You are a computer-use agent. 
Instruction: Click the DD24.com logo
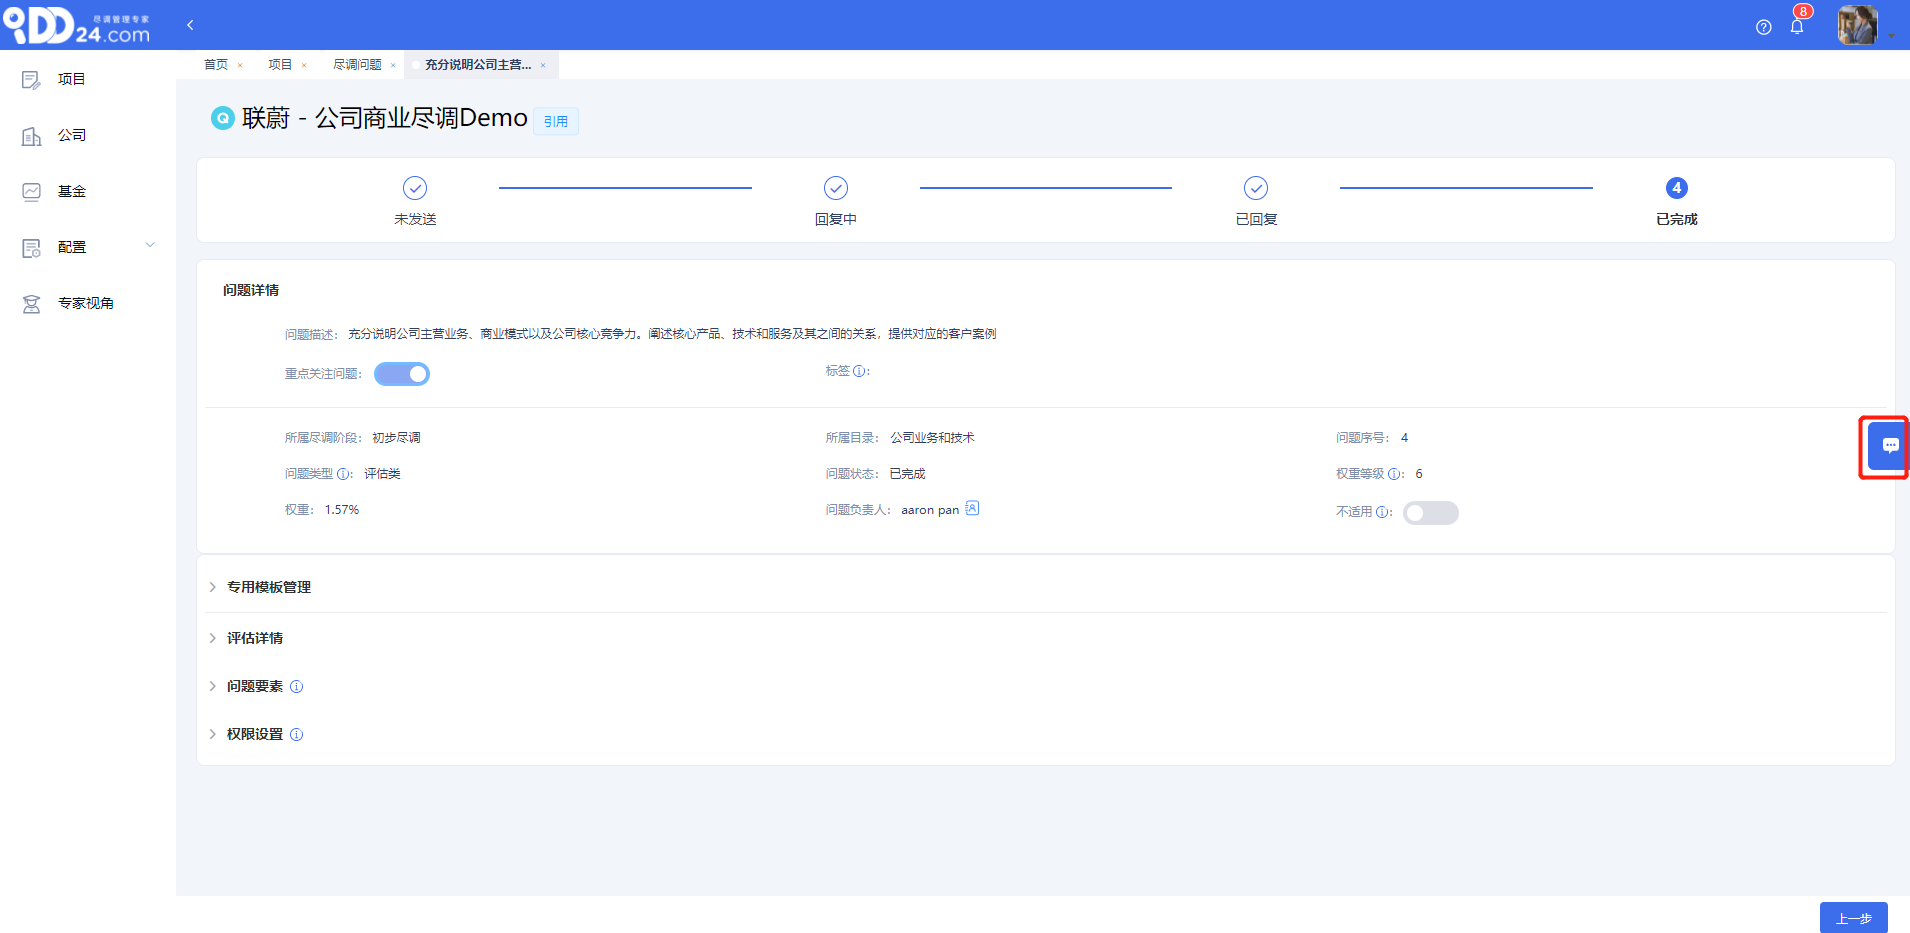pos(76,25)
